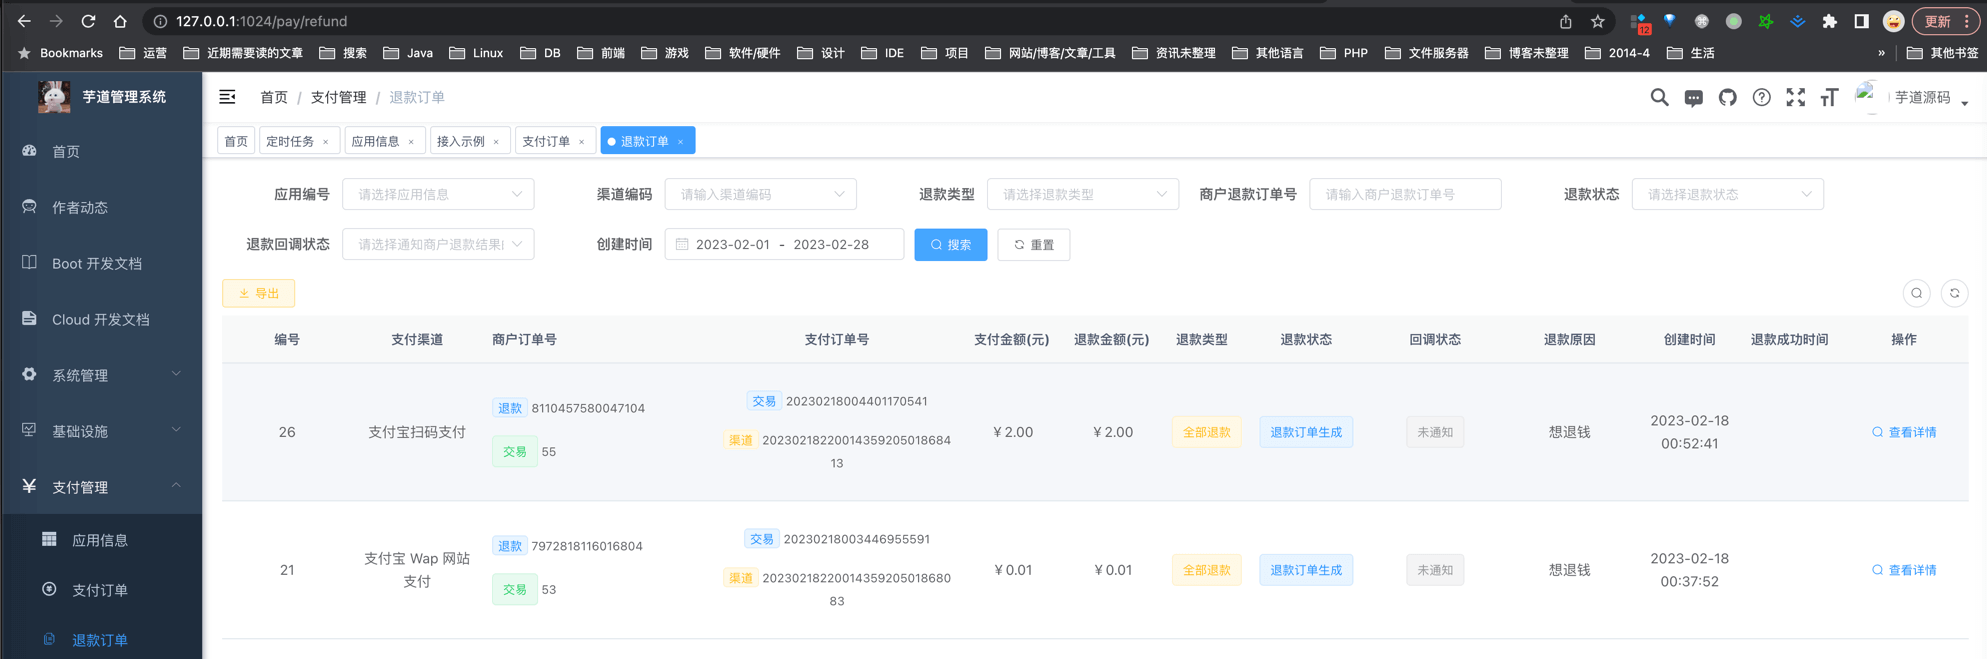The image size is (1987, 659).
Task: Open the GitHub repository icon
Action: (1727, 97)
